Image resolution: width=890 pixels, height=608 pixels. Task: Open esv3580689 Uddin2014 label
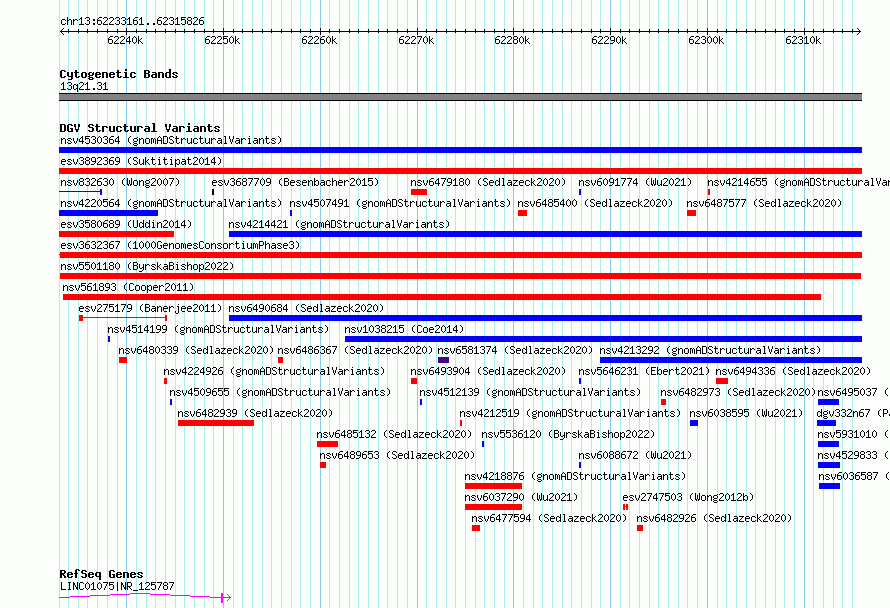pyautogui.click(x=126, y=224)
